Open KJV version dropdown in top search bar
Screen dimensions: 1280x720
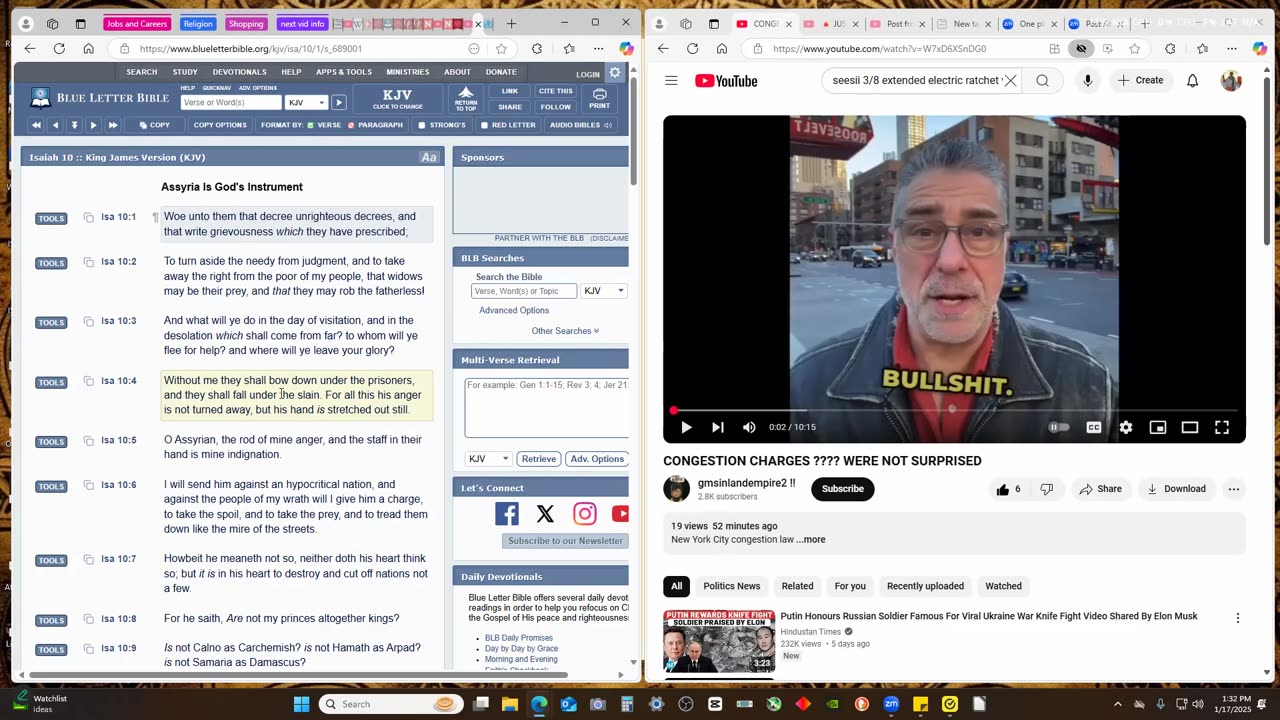pyautogui.click(x=306, y=102)
